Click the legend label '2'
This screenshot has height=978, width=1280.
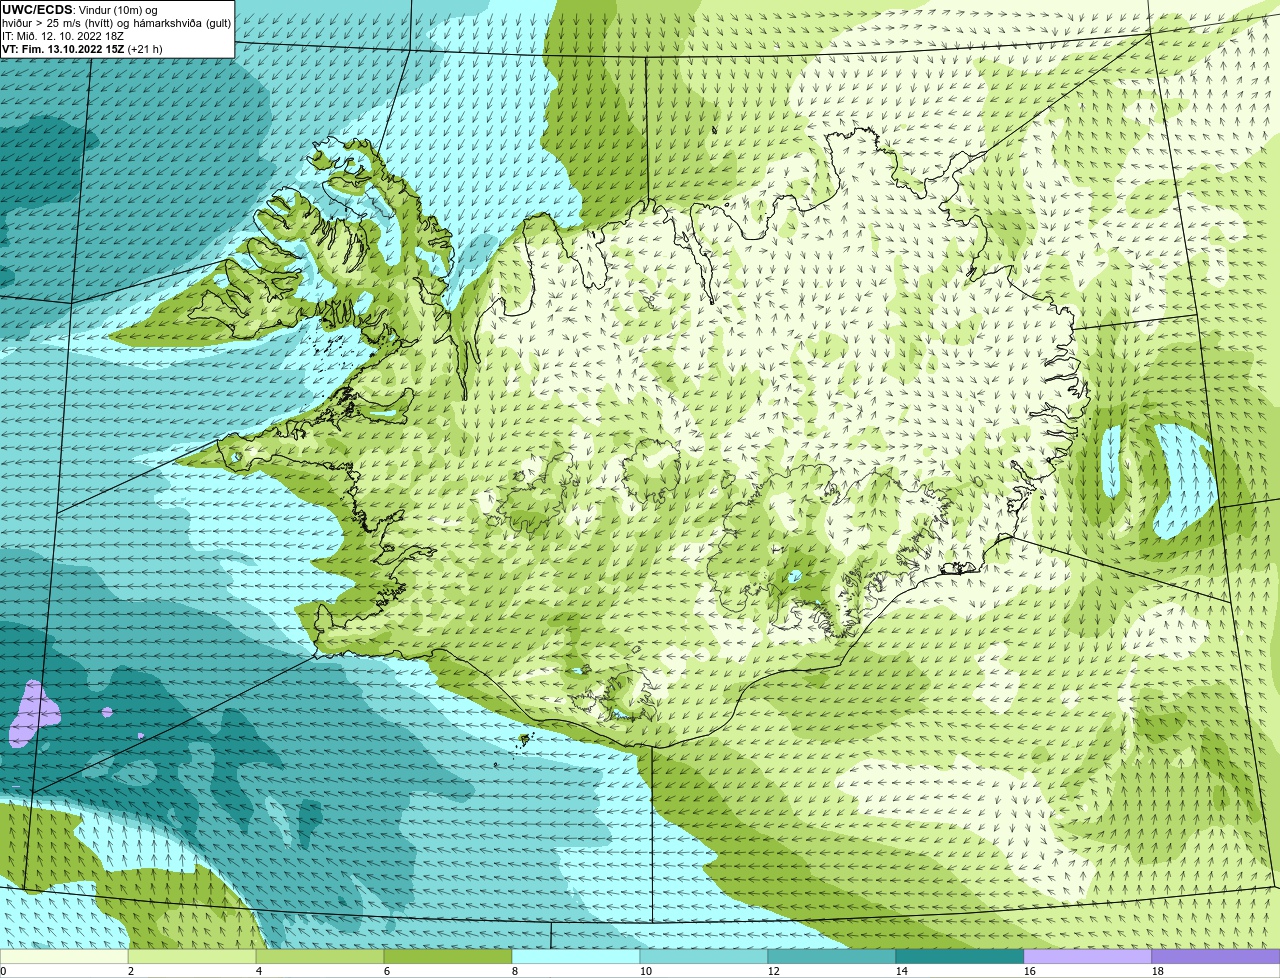point(131,971)
